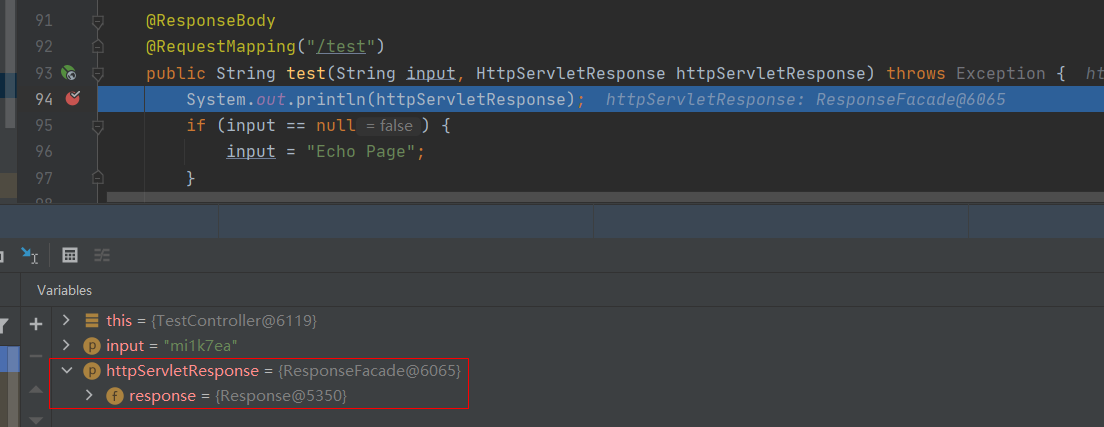Image resolution: width=1104 pixels, height=427 pixels.
Task: Add a new watch with plus icon
Action: 36,324
